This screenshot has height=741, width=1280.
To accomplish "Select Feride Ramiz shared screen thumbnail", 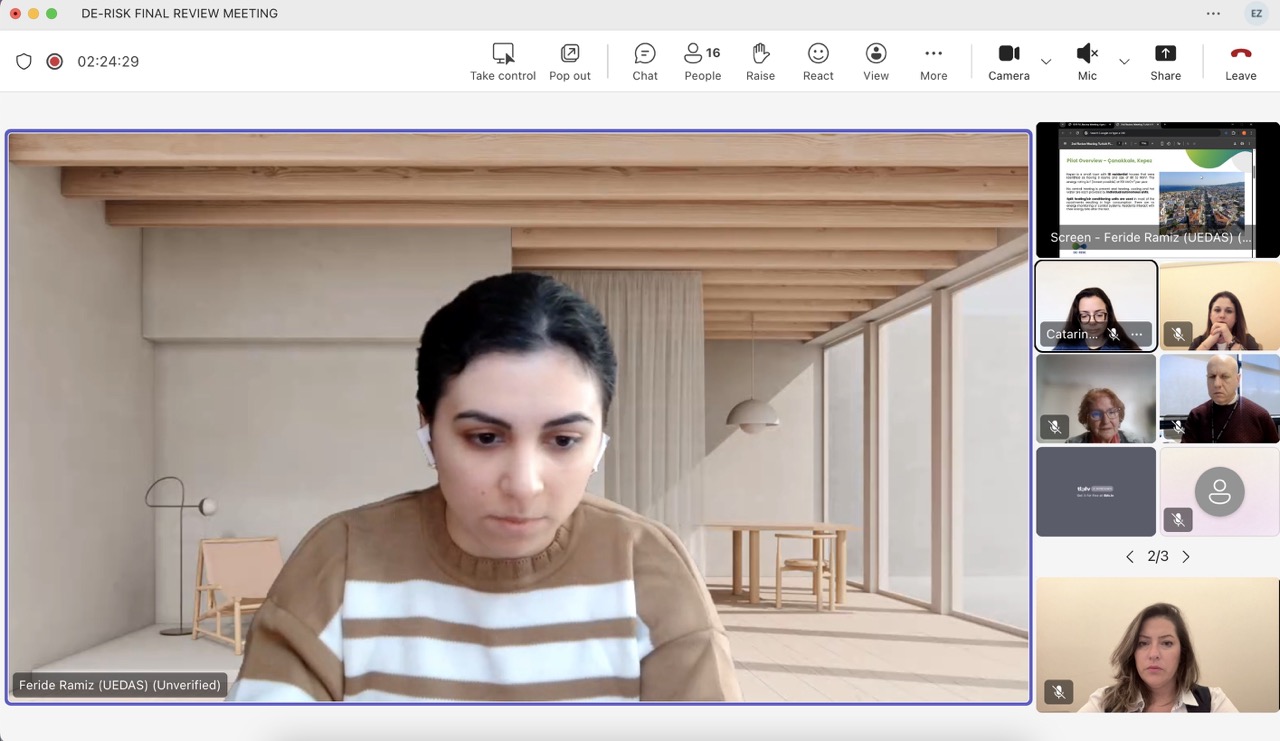I will [x=1157, y=189].
